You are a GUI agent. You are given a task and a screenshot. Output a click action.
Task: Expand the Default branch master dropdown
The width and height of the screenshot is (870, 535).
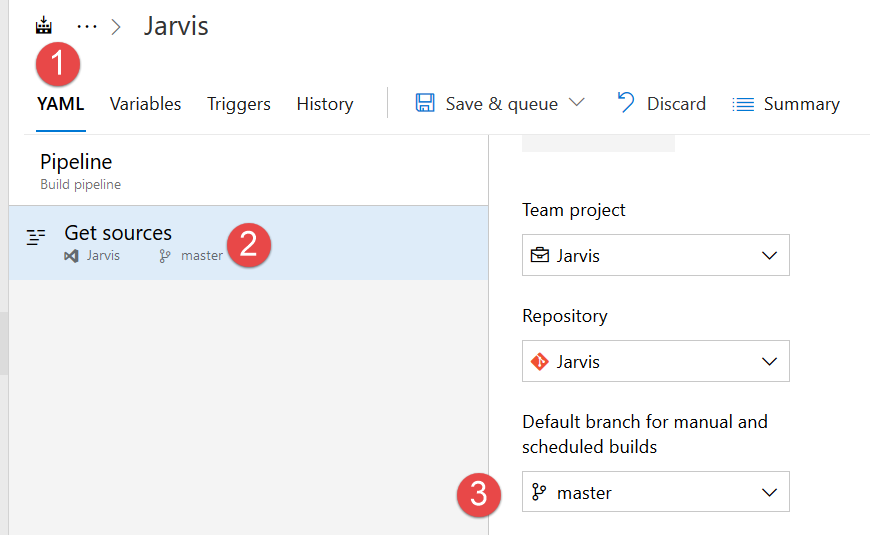coord(768,492)
